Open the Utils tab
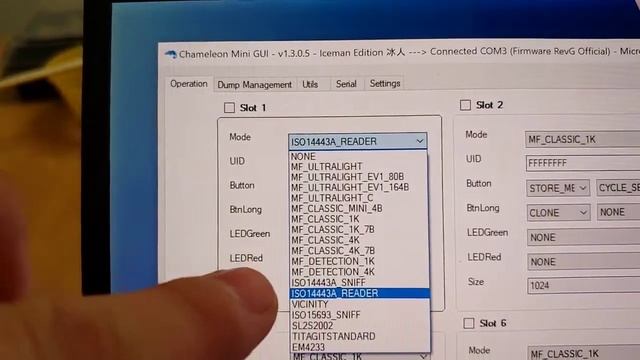Image resolution: width=640 pixels, height=360 pixels. tap(310, 84)
